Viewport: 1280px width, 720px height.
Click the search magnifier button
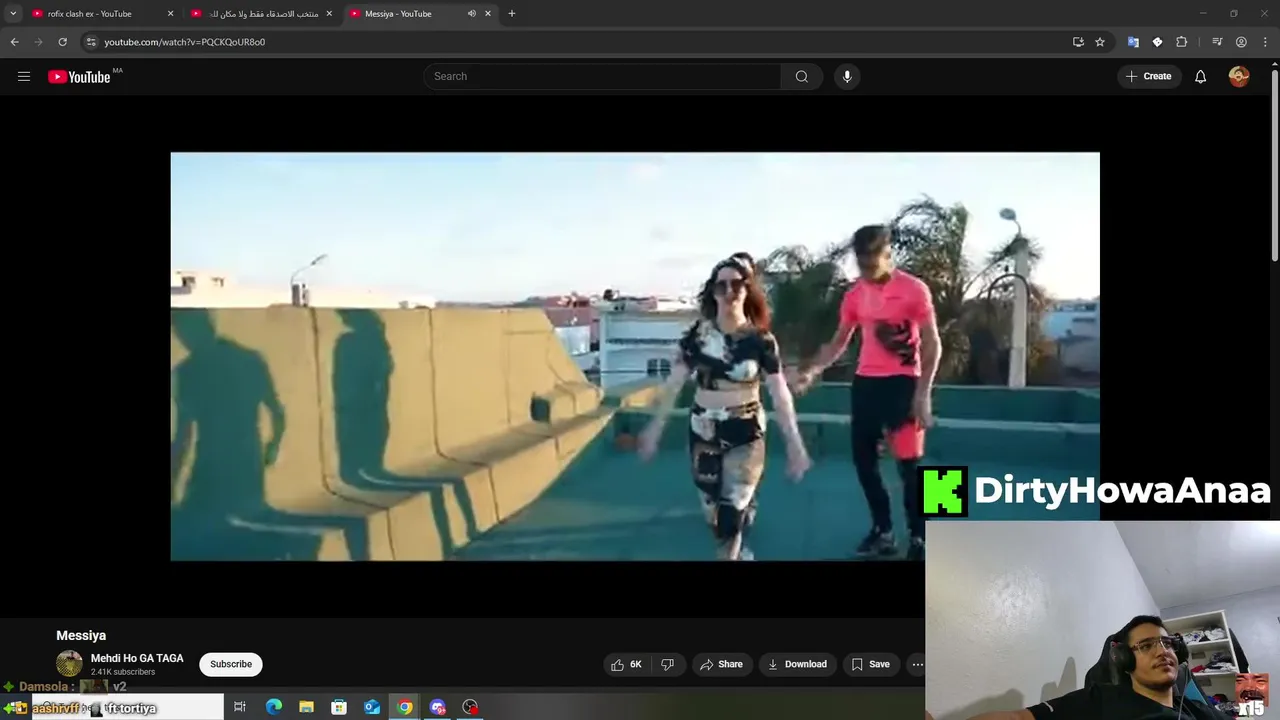click(x=801, y=76)
